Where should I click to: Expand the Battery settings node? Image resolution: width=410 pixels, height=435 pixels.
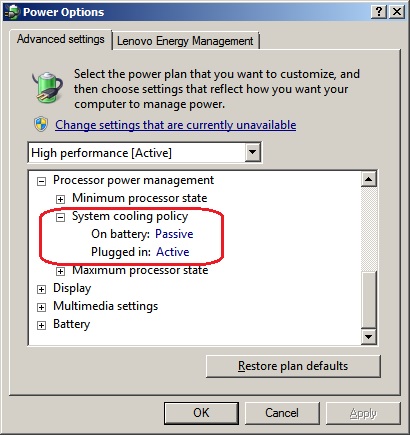[x=41, y=325]
